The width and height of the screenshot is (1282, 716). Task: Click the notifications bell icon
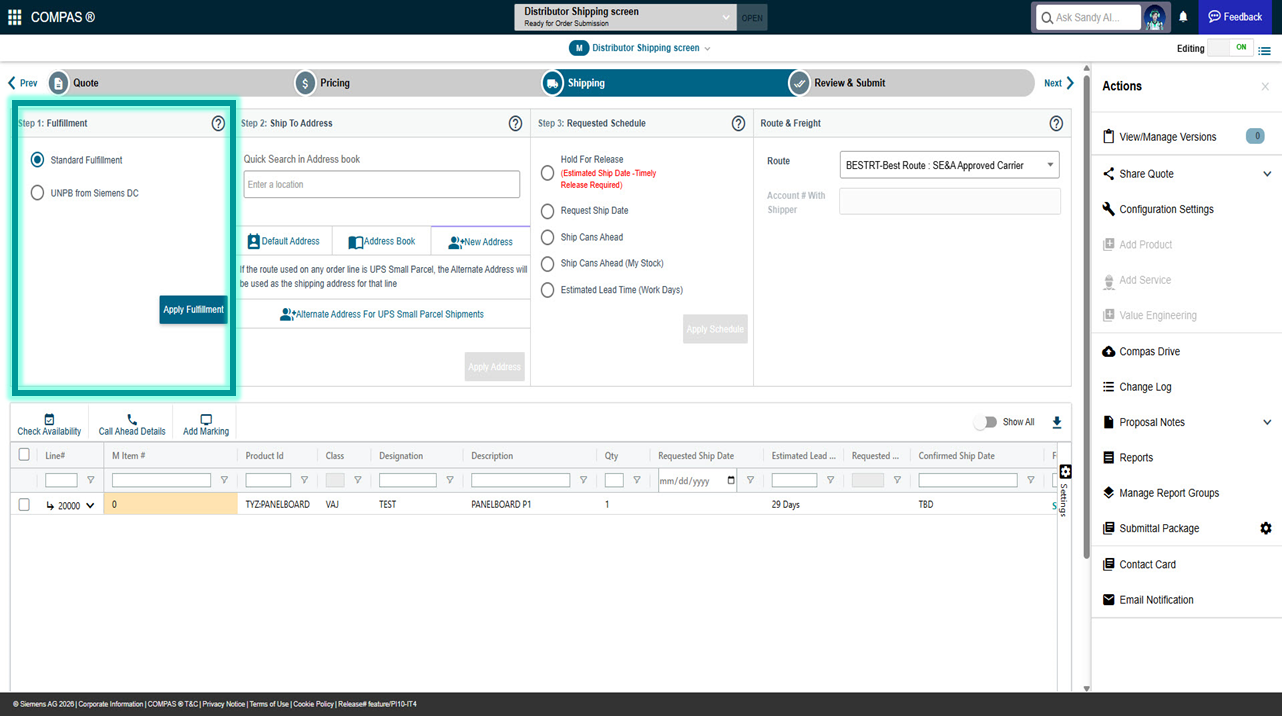[1183, 17]
